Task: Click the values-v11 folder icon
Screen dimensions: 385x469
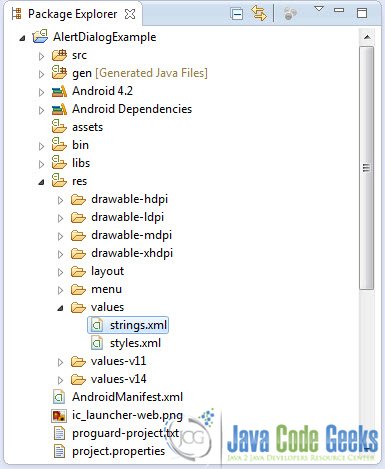Action: pyautogui.click(x=78, y=361)
